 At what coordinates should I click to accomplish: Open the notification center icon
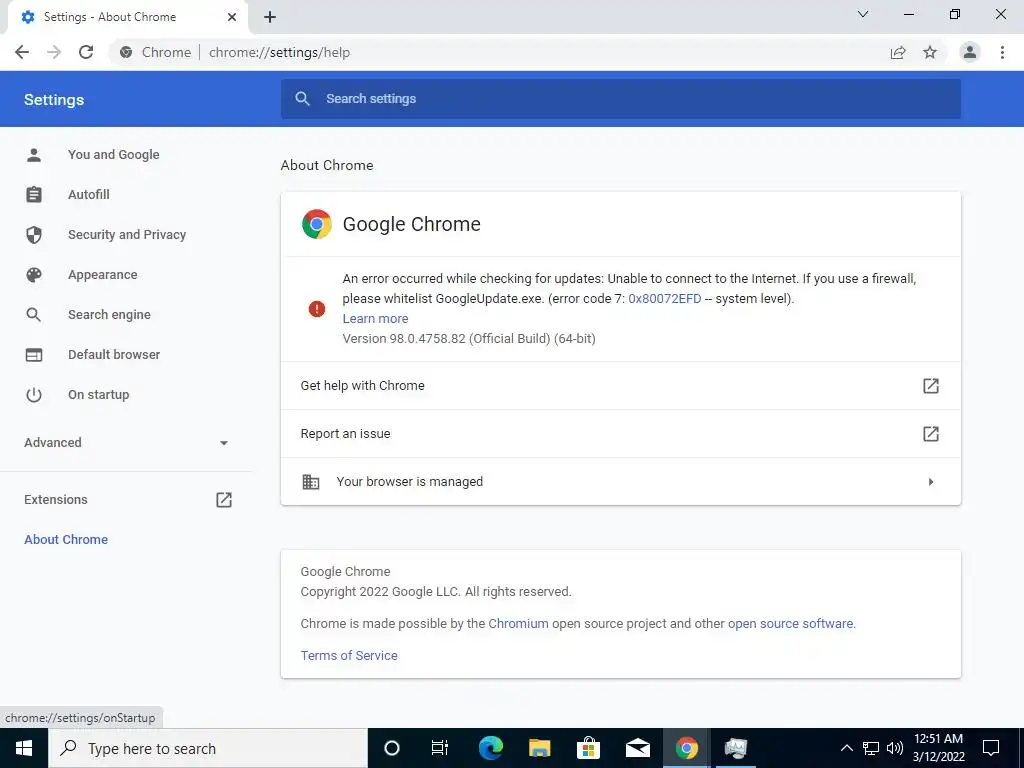coord(991,748)
